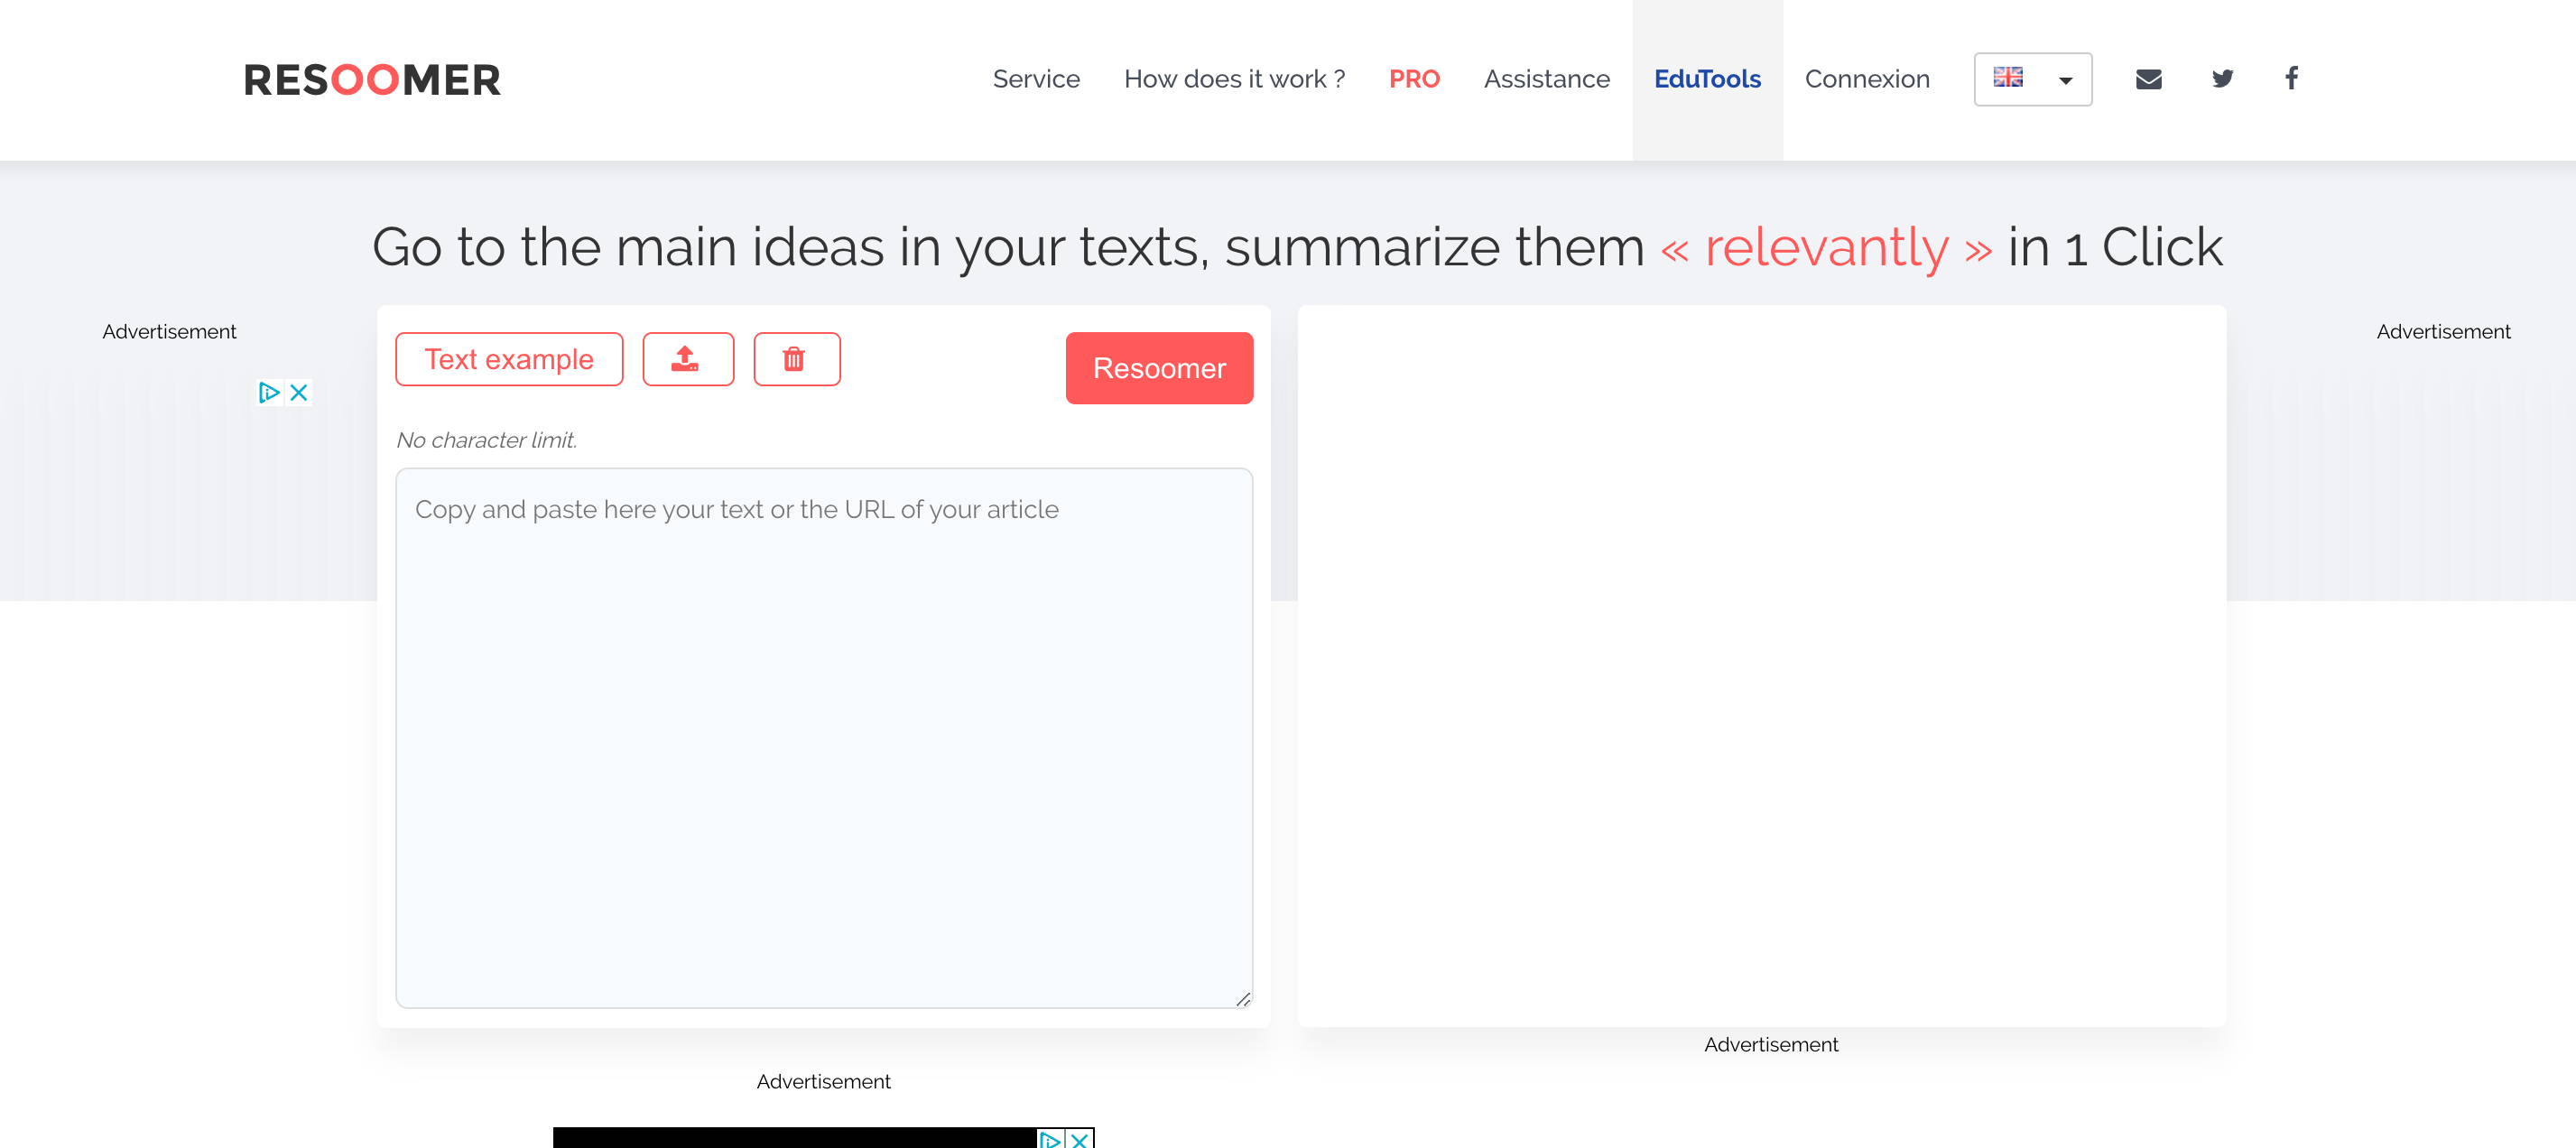
Task: Click the red Resoomer button
Action: tap(1159, 368)
